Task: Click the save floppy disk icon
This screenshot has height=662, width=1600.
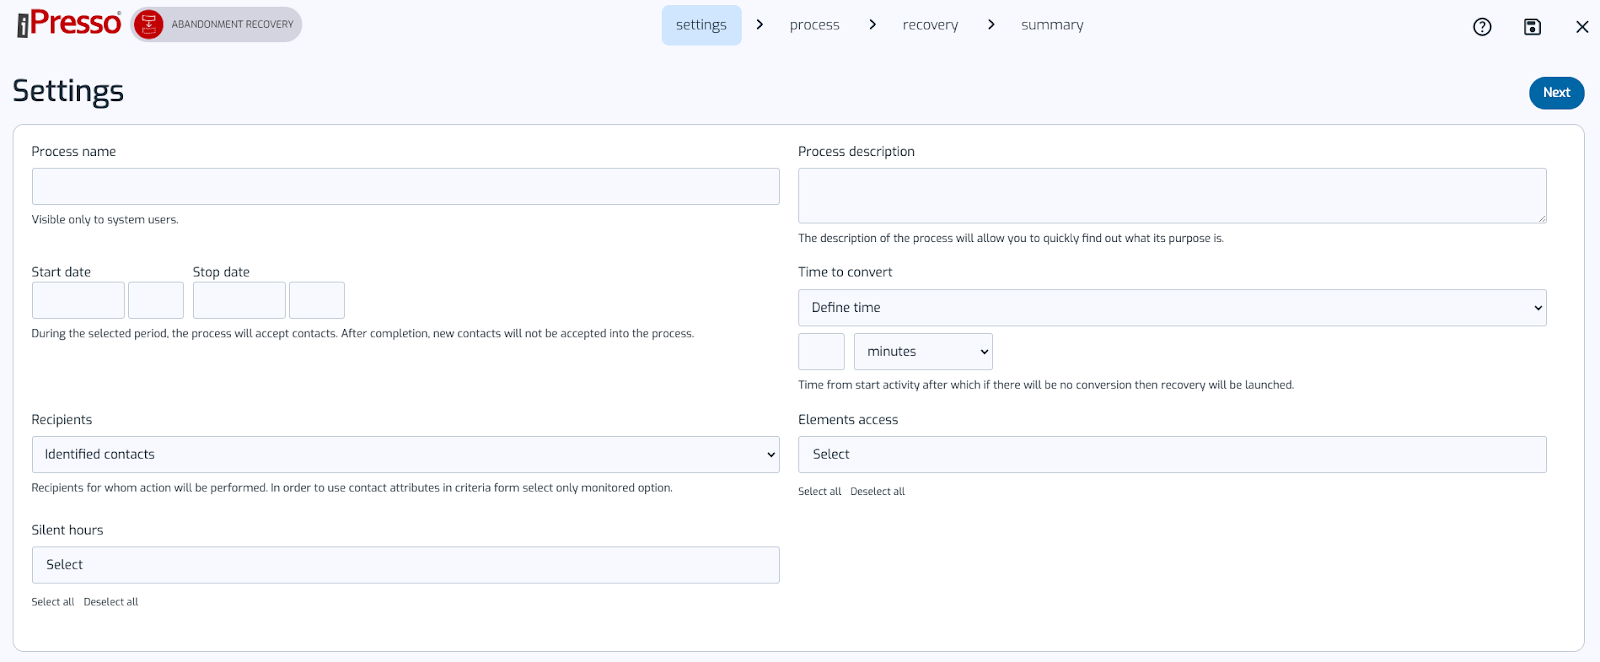Action: pyautogui.click(x=1532, y=27)
